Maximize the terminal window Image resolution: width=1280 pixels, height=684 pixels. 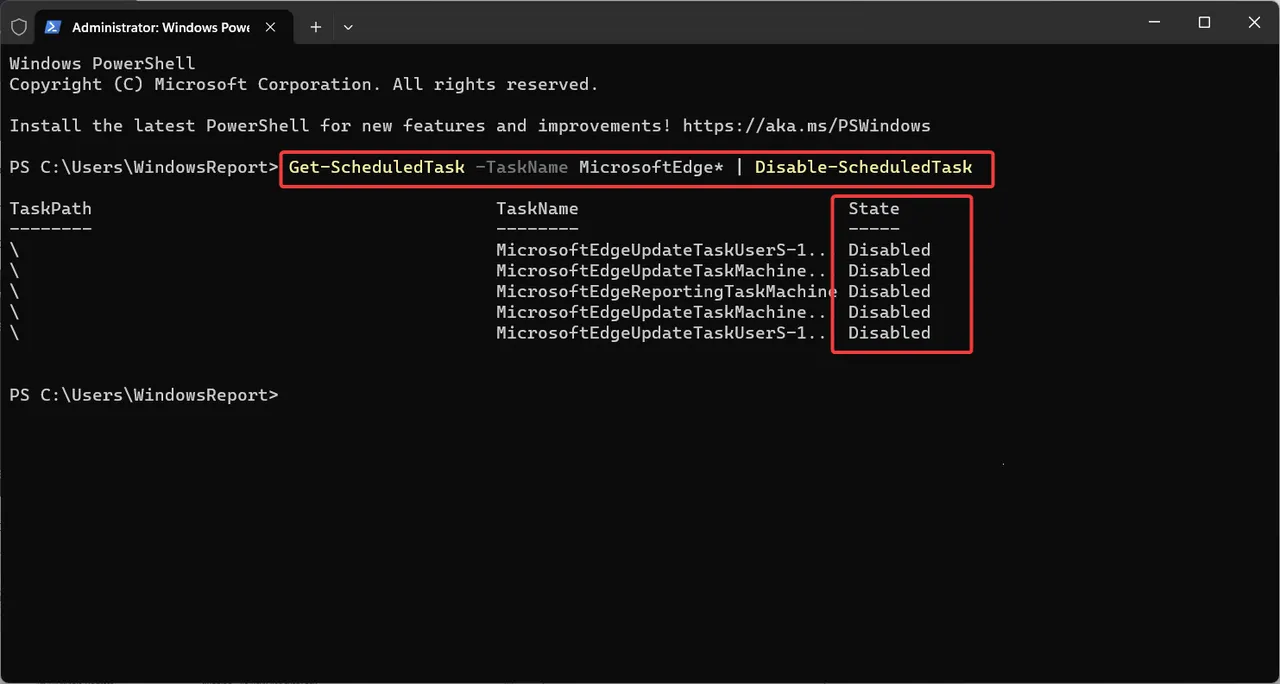pos(1204,22)
